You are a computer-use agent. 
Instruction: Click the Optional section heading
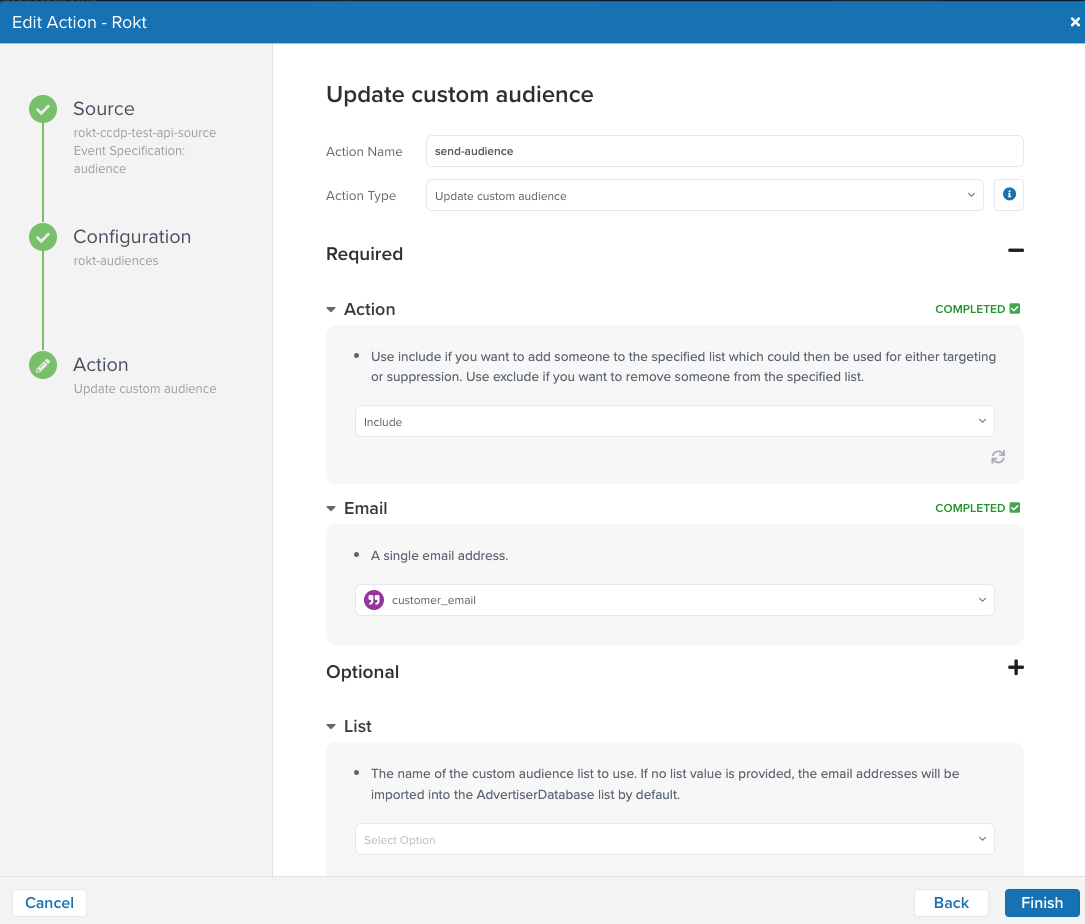(x=363, y=672)
